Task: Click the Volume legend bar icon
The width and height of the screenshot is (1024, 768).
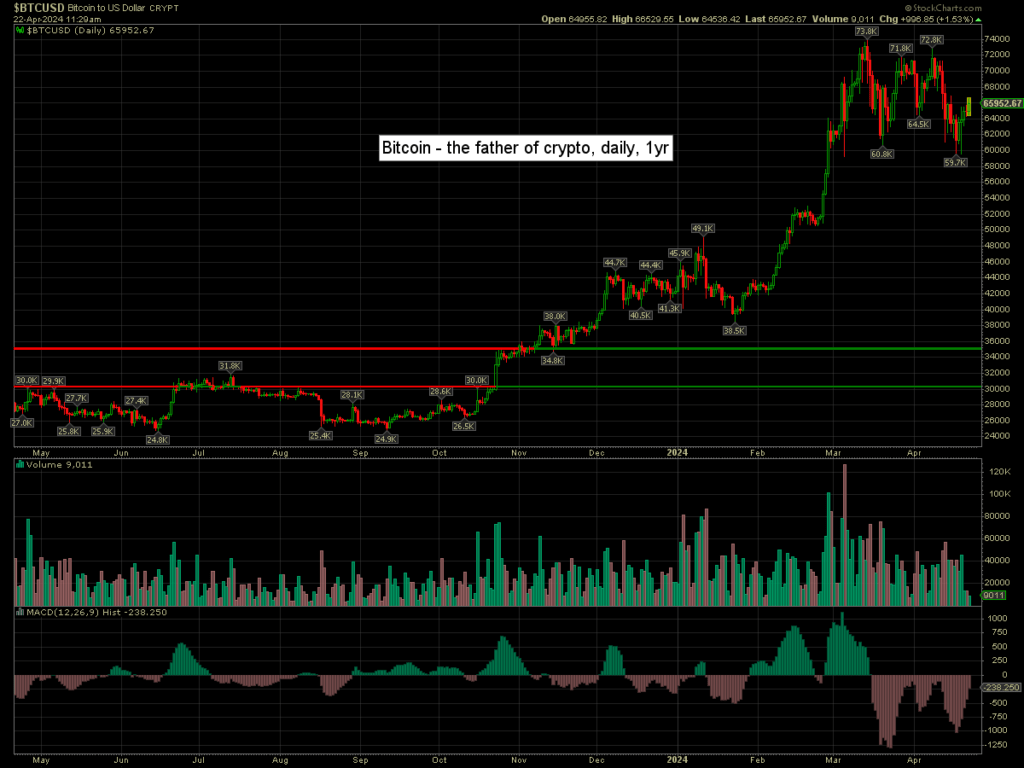Action: point(19,463)
